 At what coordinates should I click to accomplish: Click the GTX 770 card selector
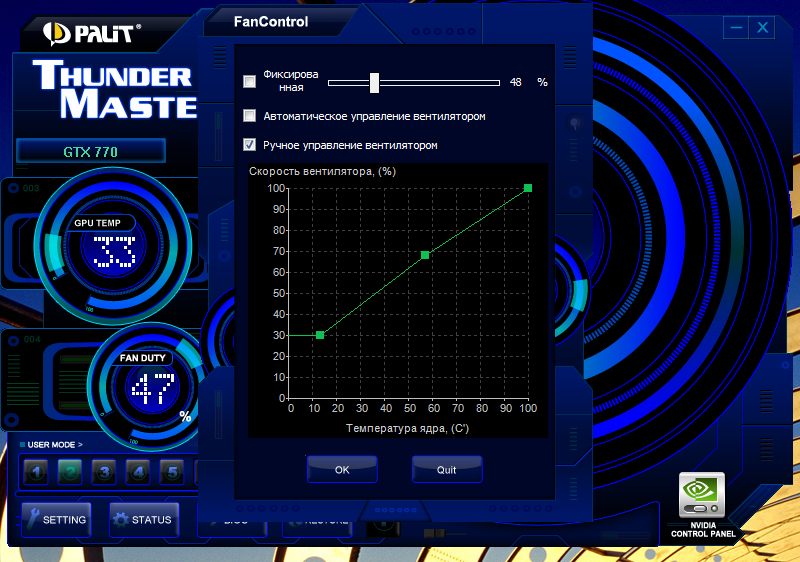[91, 151]
